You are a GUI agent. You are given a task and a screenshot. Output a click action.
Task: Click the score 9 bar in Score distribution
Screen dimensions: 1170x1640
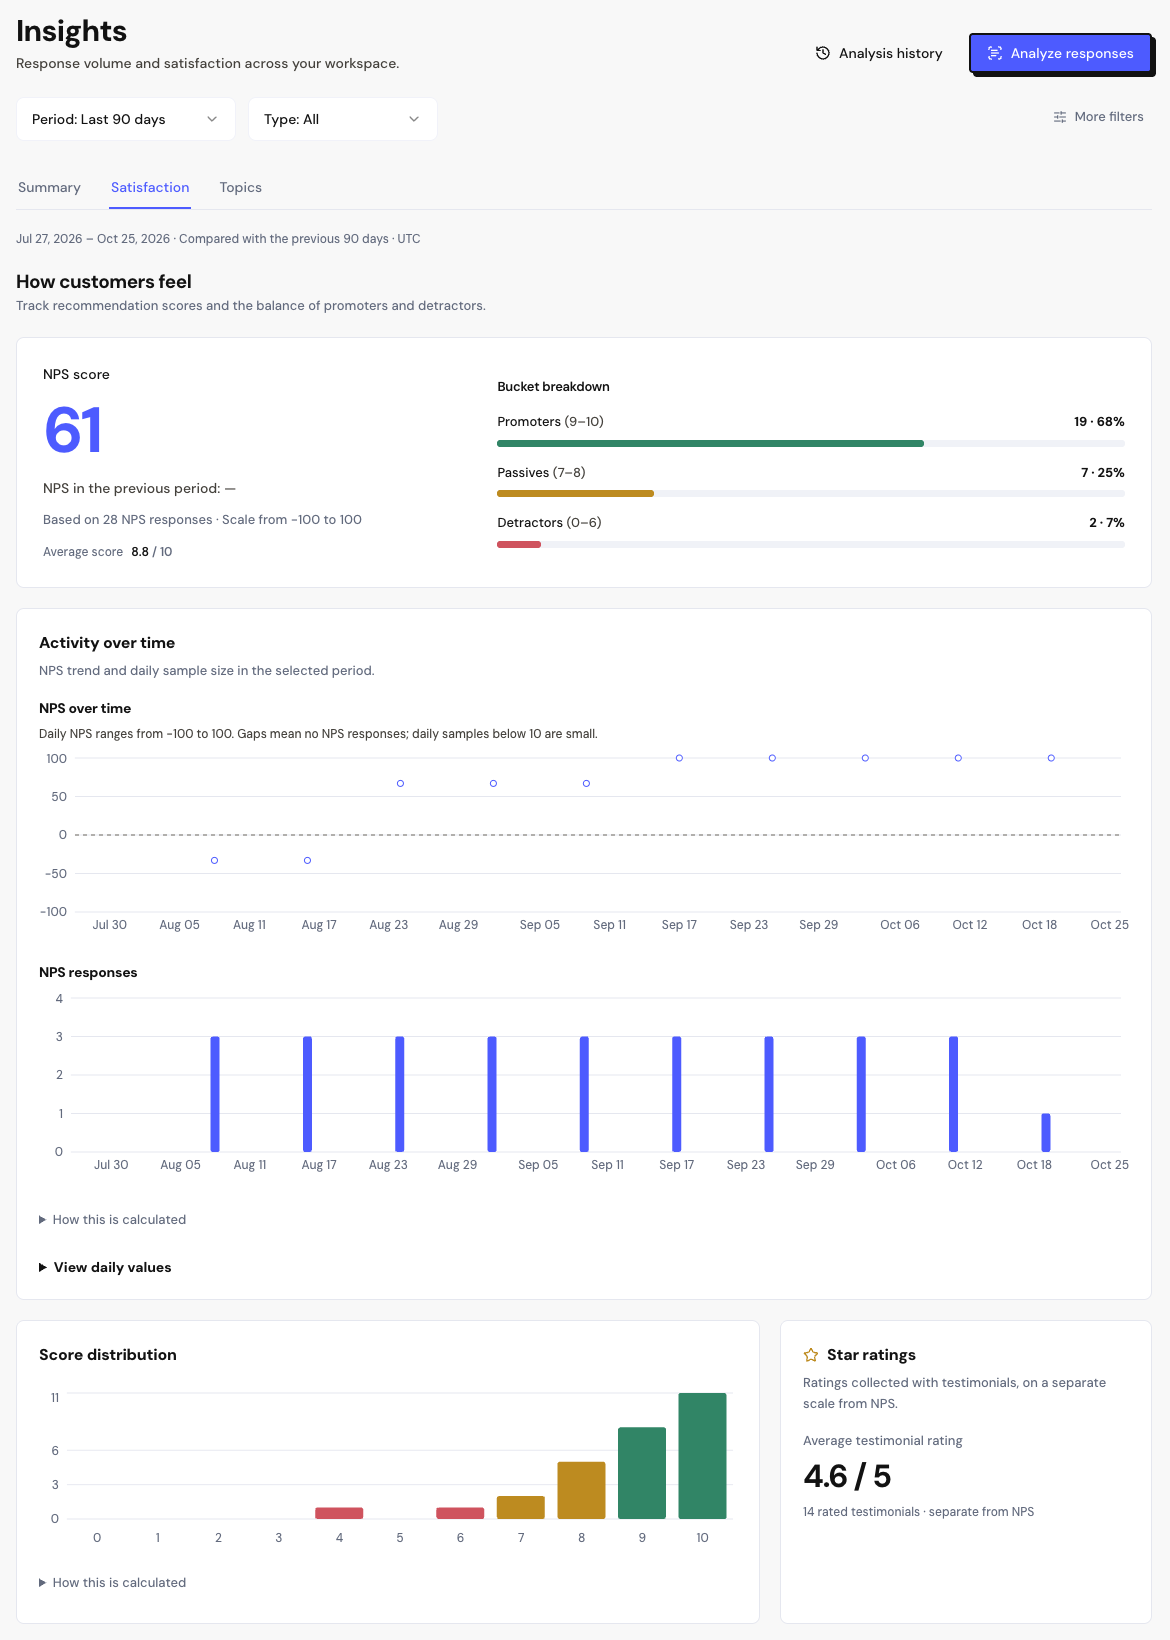pos(642,1473)
